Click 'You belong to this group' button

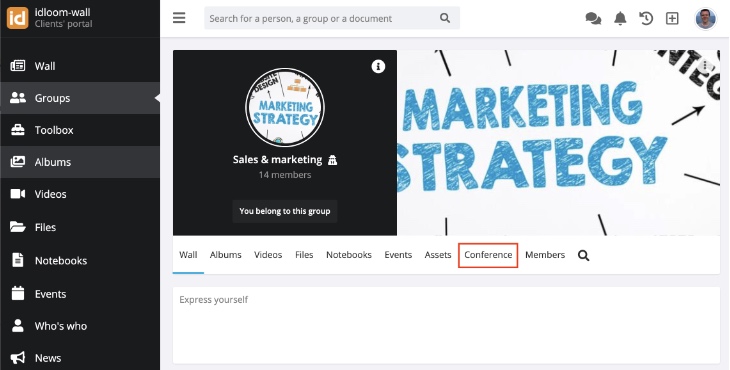(x=285, y=211)
